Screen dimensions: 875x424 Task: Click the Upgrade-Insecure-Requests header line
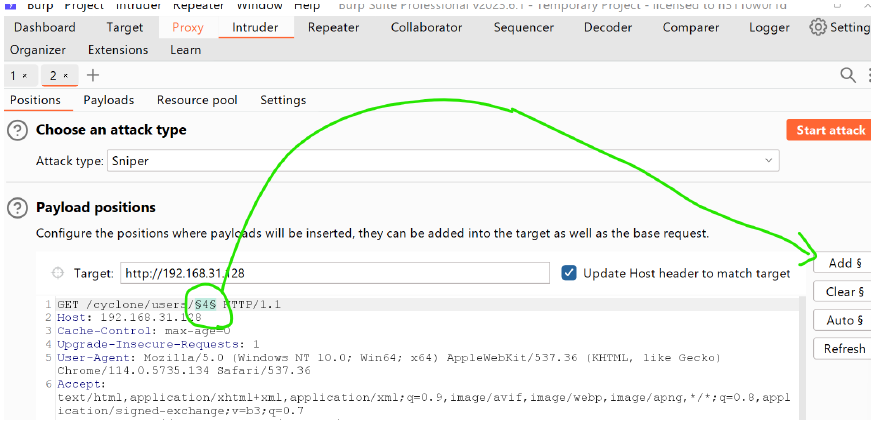pyautogui.click(x=158, y=344)
